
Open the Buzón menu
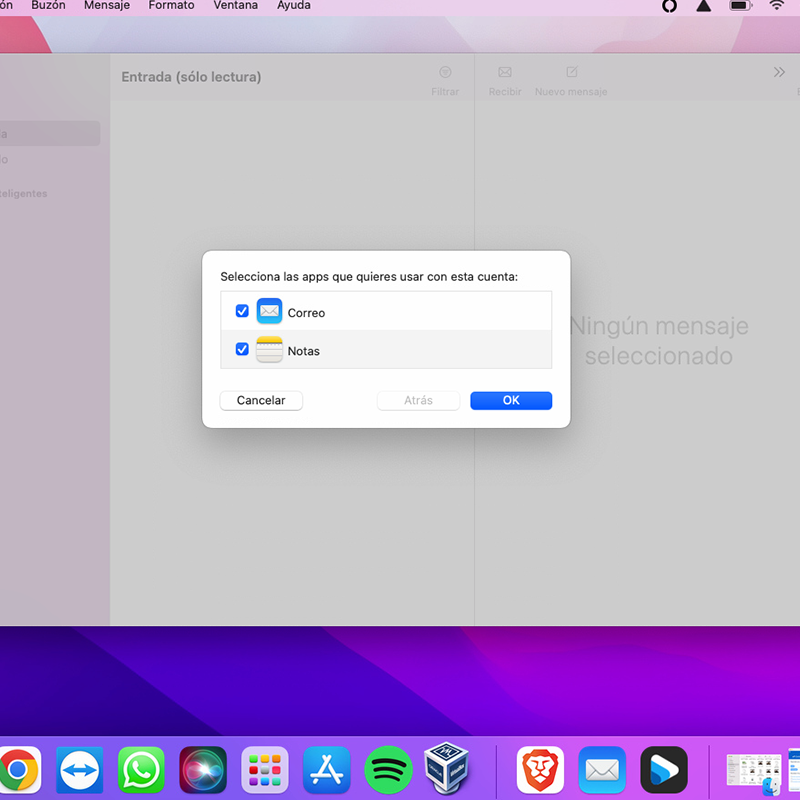[x=48, y=6]
